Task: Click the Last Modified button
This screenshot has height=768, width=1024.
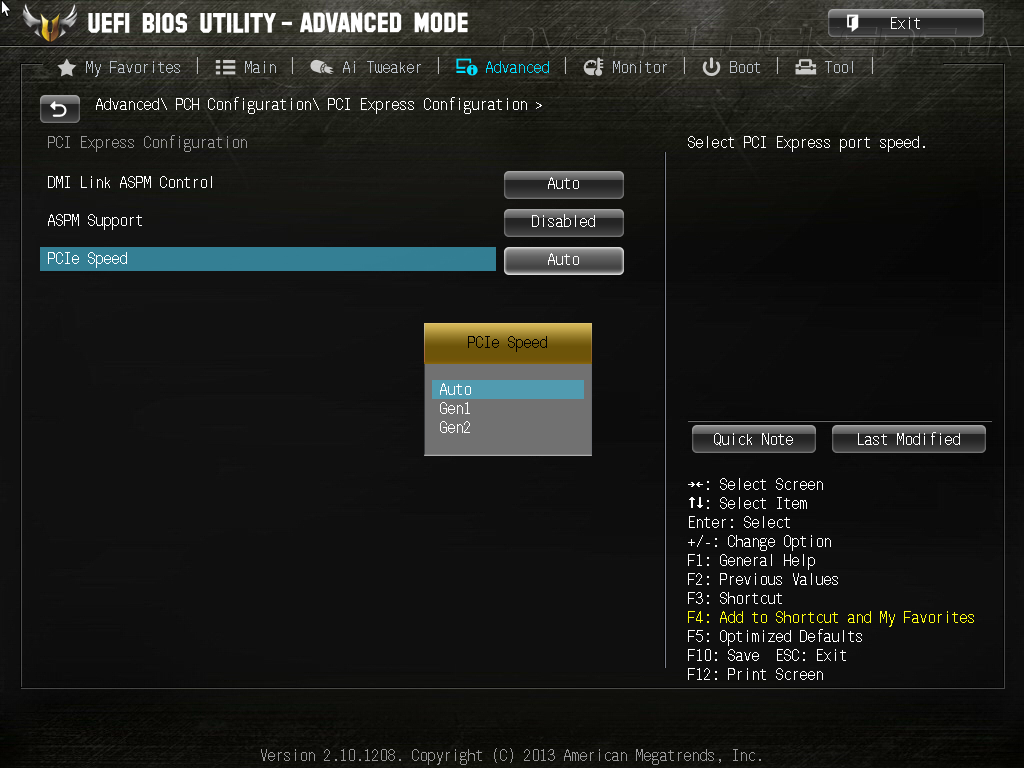Action: click(908, 439)
